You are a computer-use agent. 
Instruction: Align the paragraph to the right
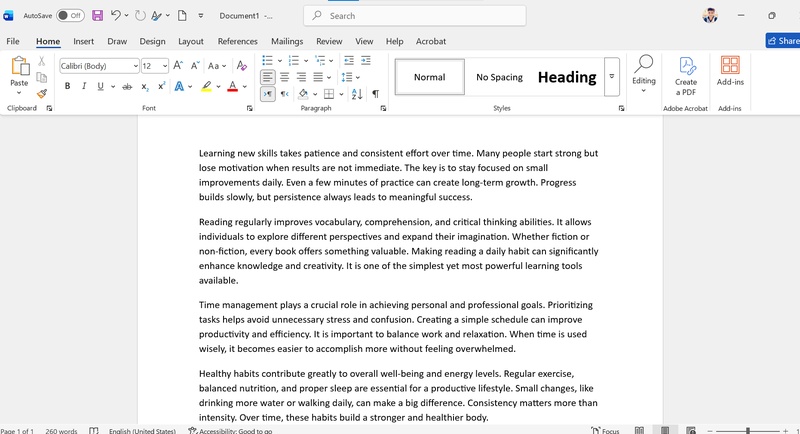pos(301,78)
